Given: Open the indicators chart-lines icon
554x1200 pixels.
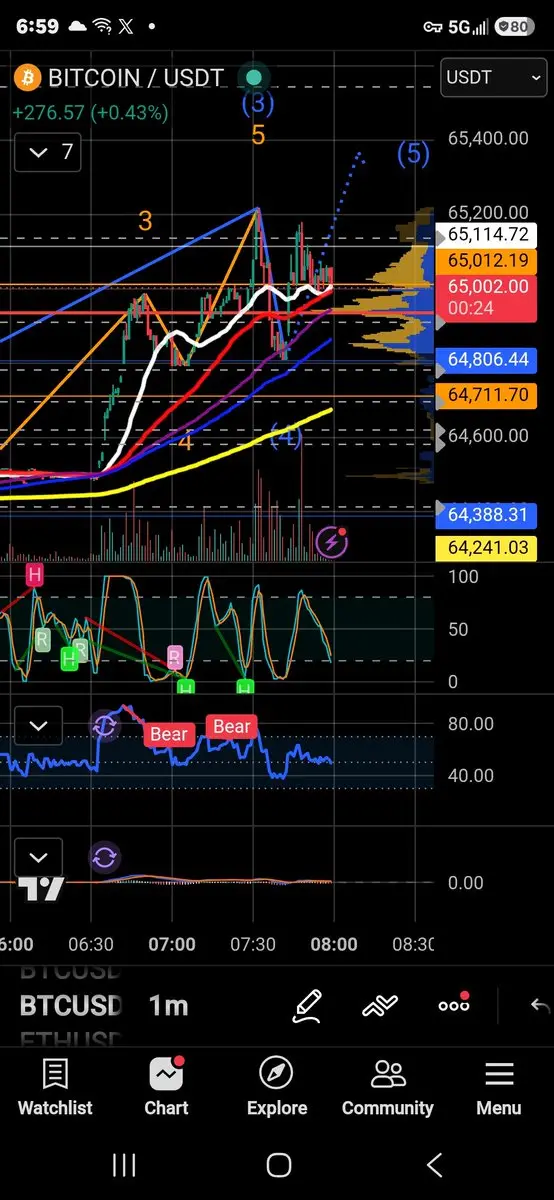Looking at the screenshot, I should (381, 1005).
